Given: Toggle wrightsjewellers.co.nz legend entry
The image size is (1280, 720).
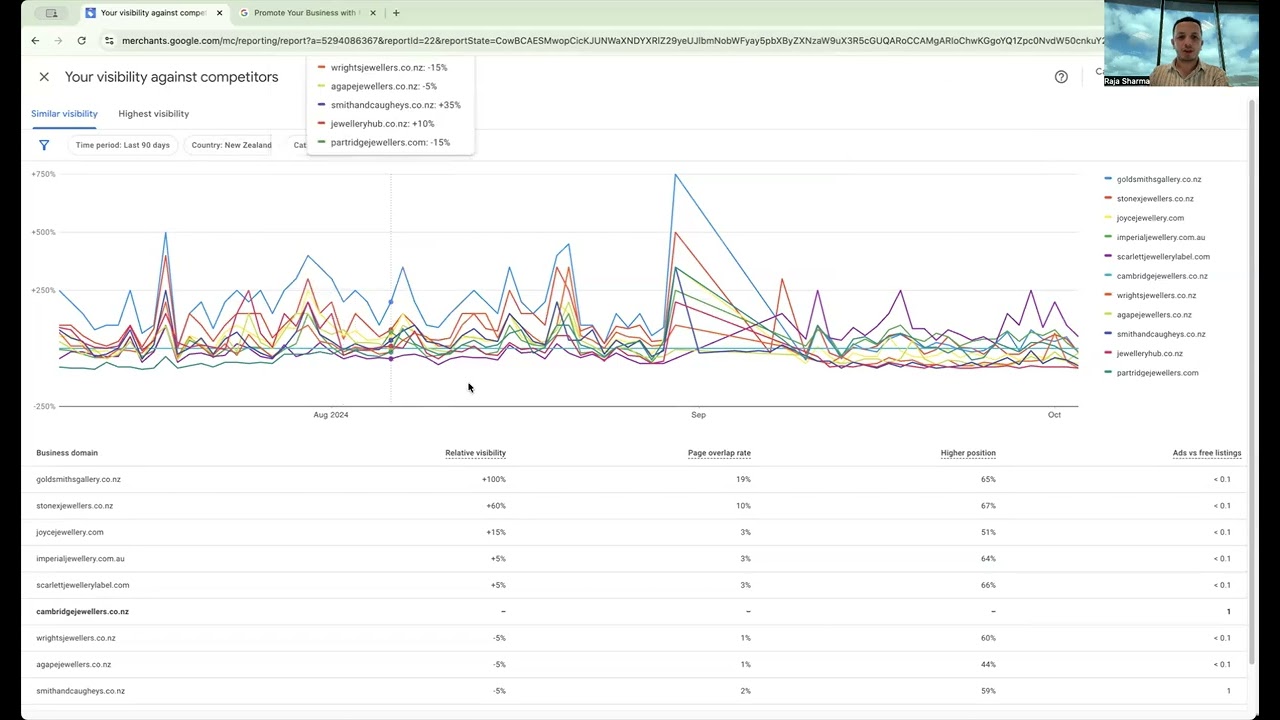Looking at the screenshot, I should tap(1150, 295).
